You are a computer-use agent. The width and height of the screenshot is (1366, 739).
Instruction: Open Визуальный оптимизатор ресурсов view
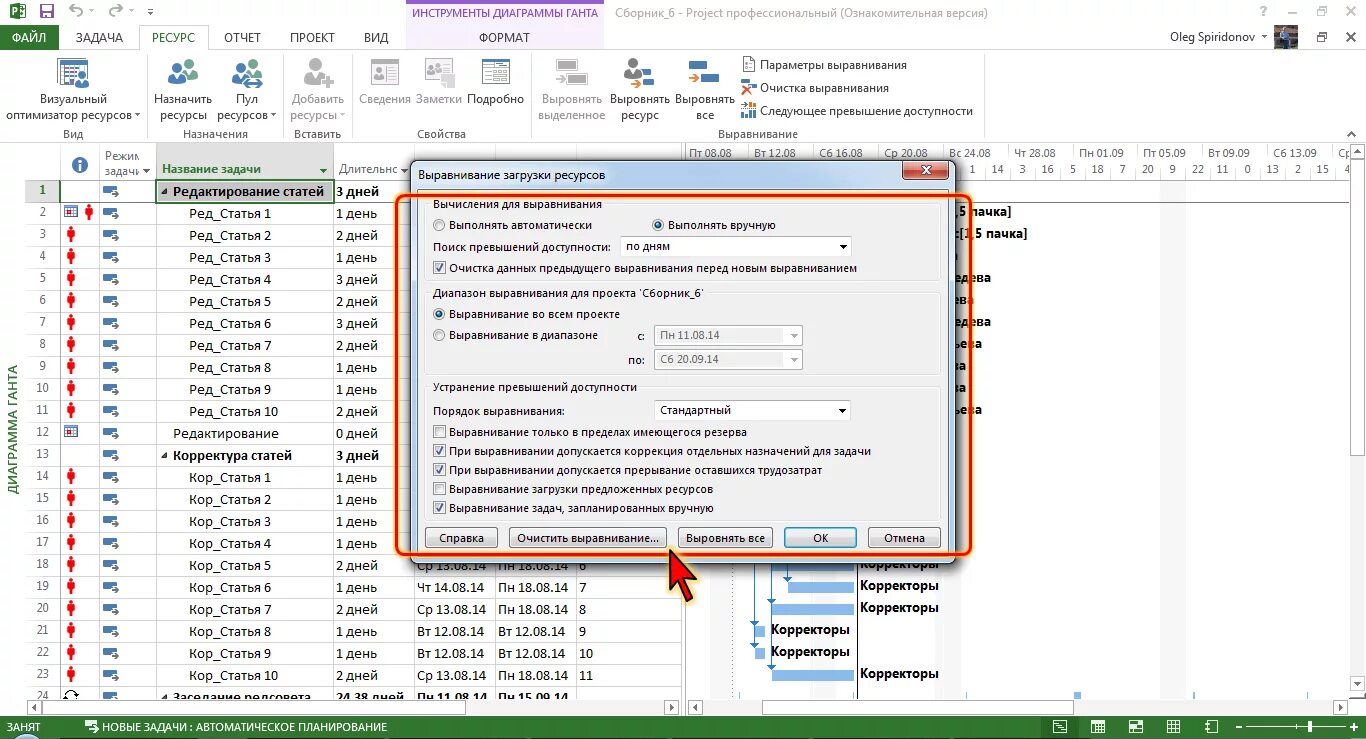(x=73, y=90)
